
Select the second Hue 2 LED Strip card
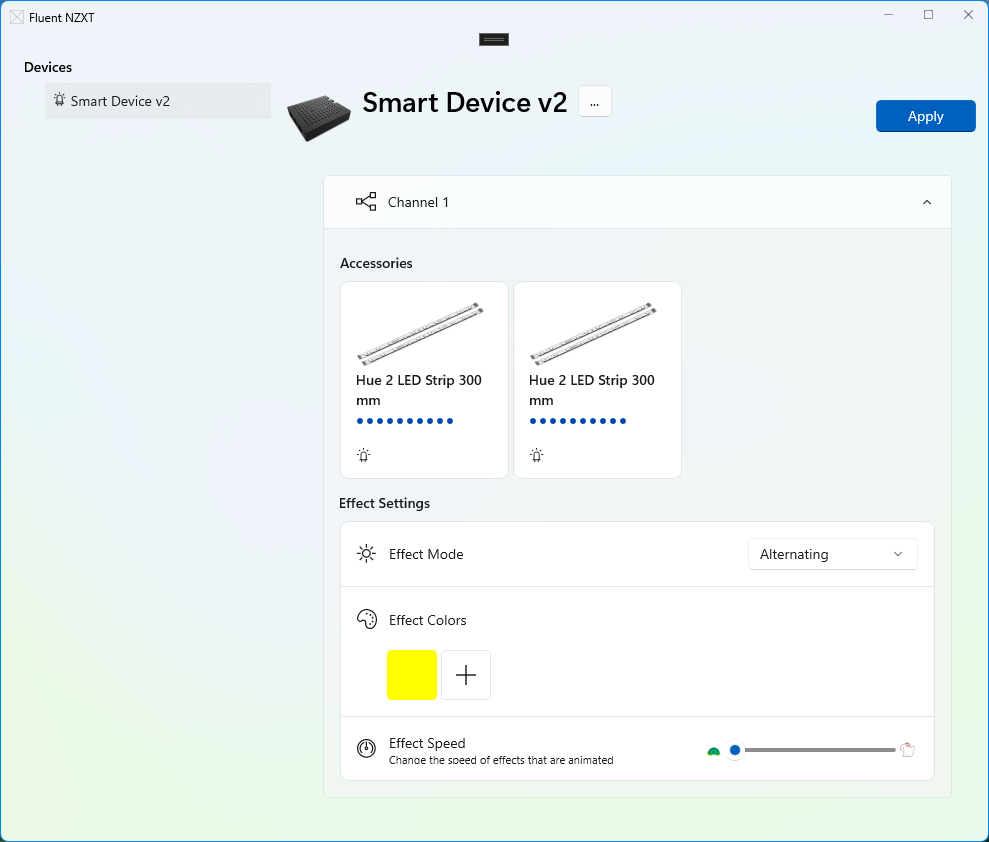tap(597, 380)
